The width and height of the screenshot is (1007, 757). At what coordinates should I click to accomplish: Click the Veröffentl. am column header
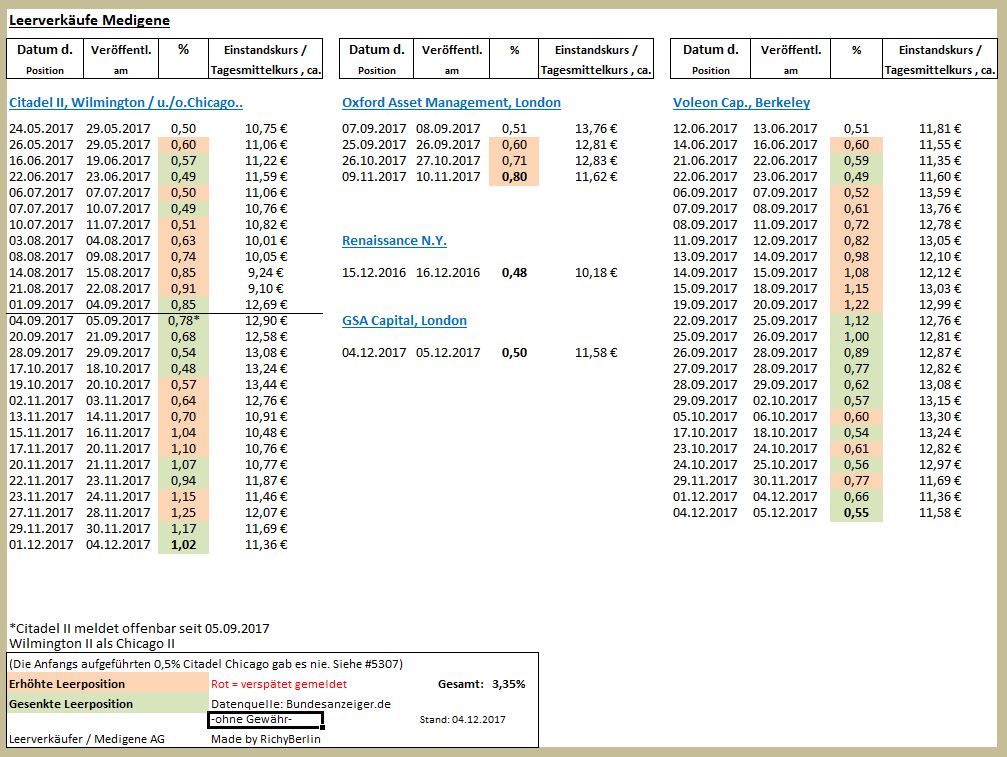(x=119, y=58)
